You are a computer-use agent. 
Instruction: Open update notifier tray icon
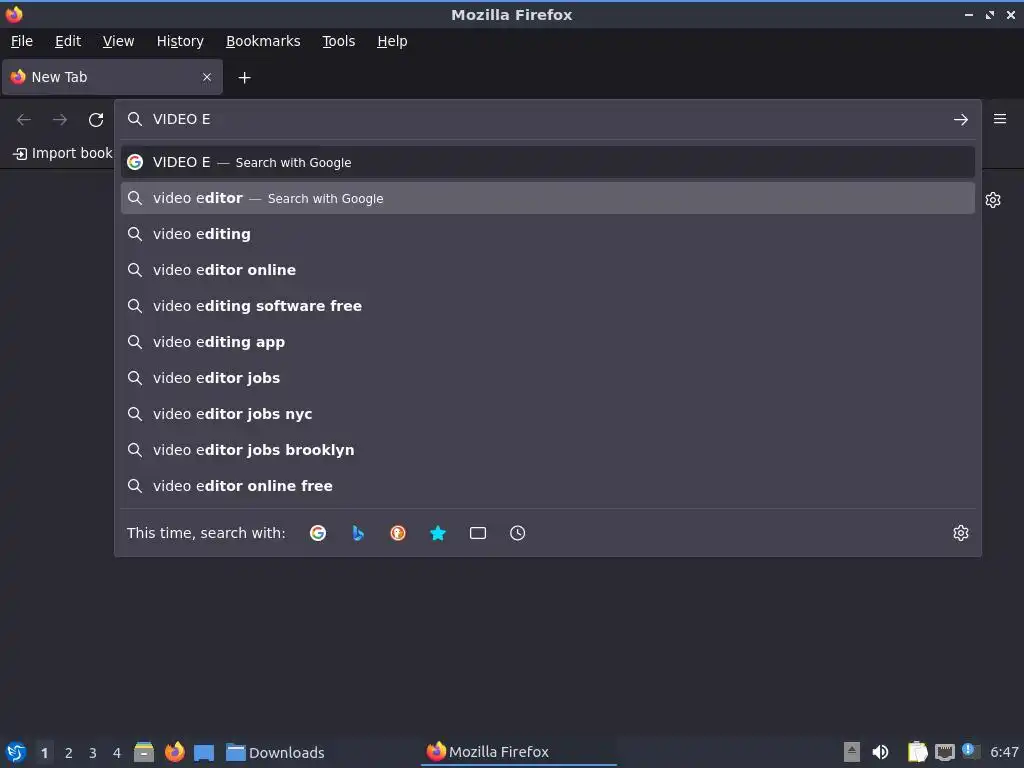[x=970, y=751]
